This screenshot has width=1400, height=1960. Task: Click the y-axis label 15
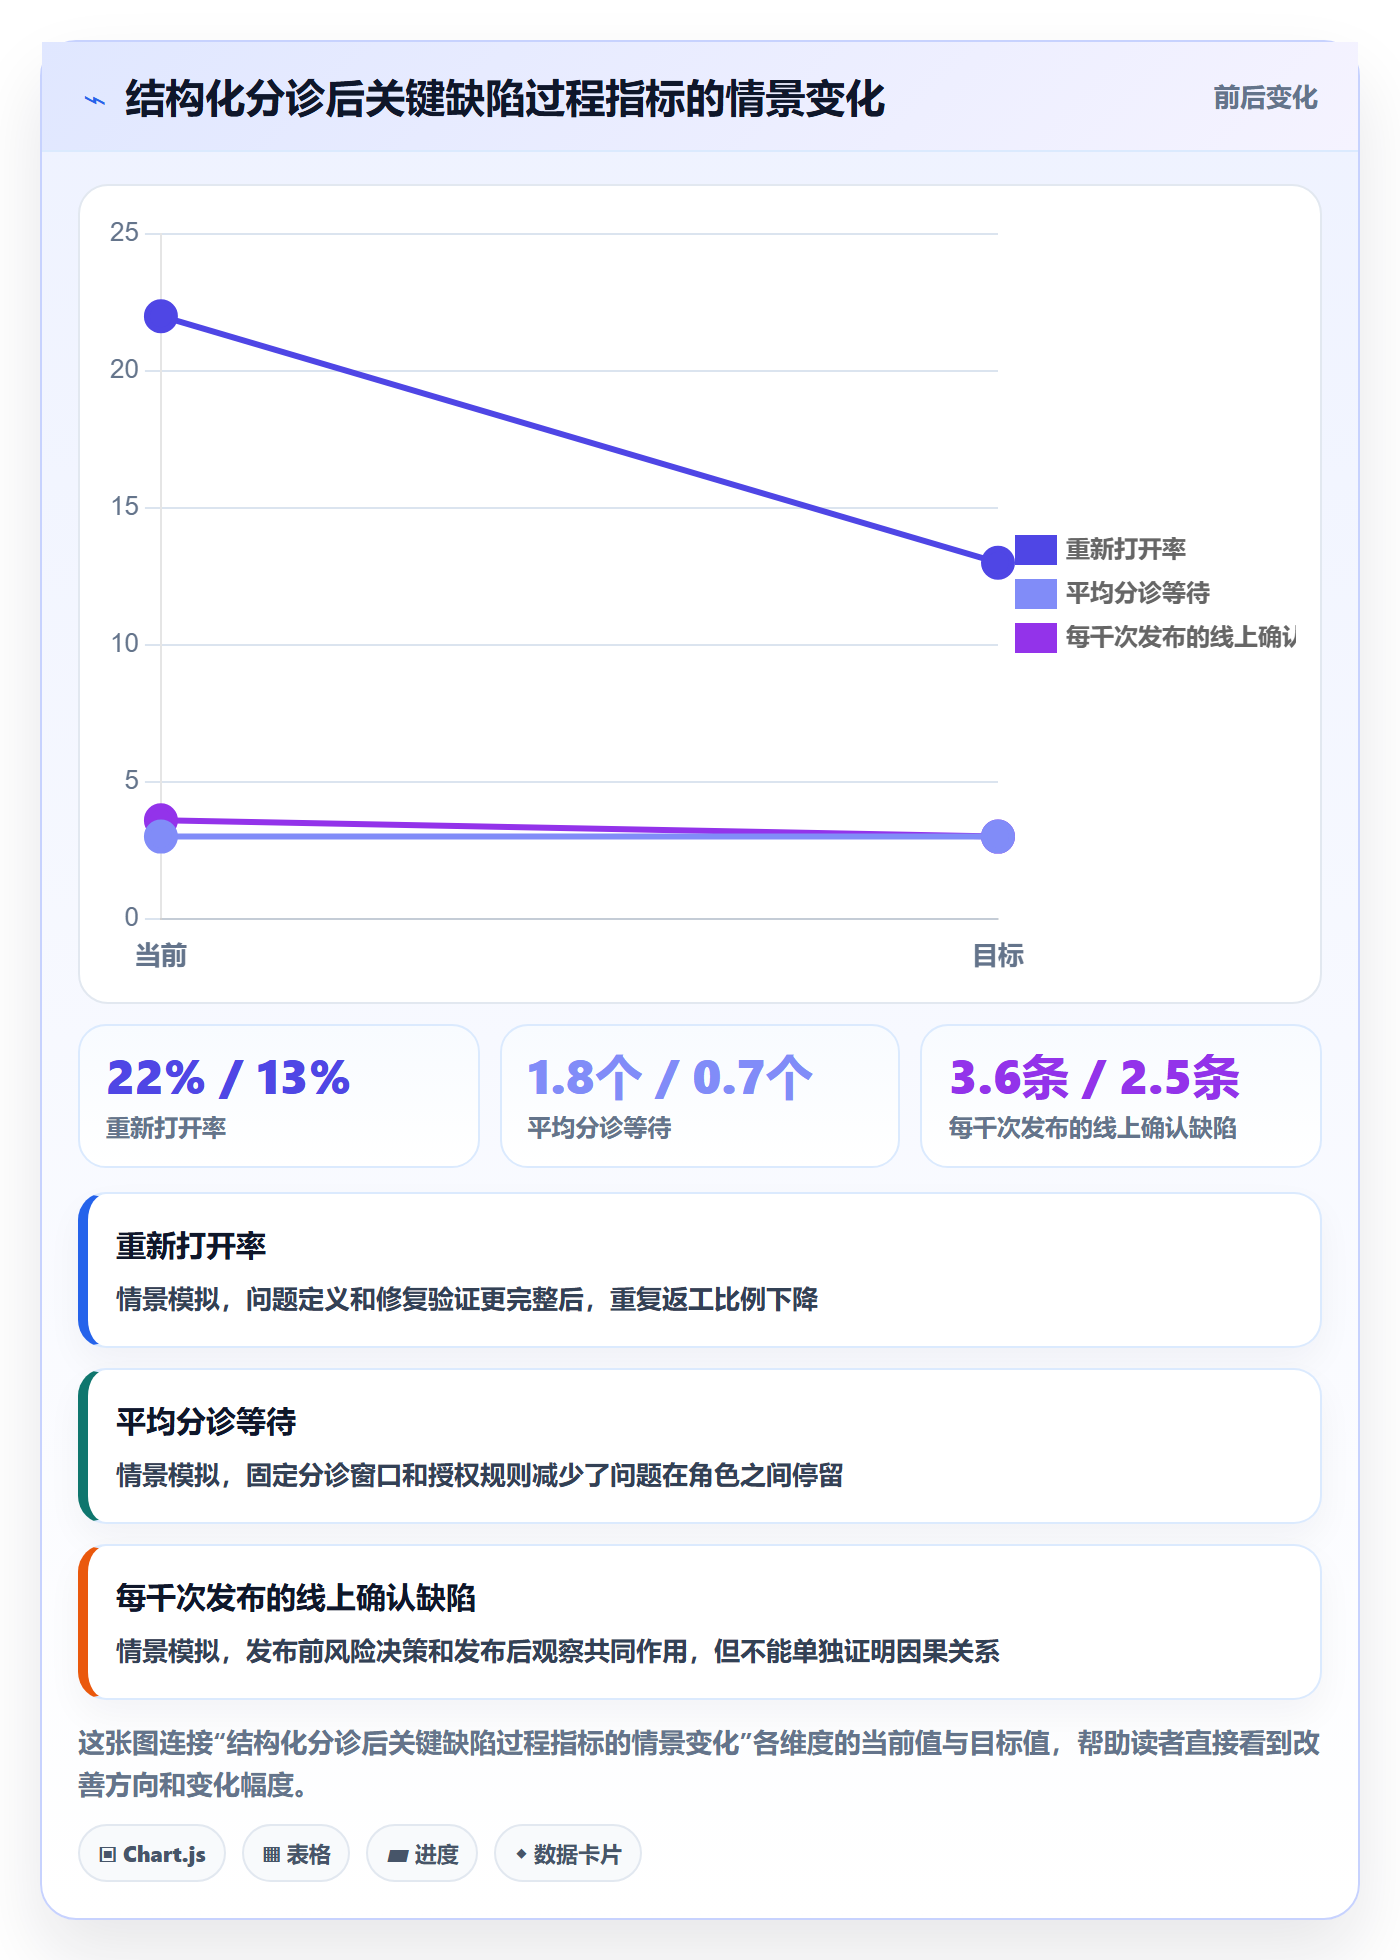124,507
